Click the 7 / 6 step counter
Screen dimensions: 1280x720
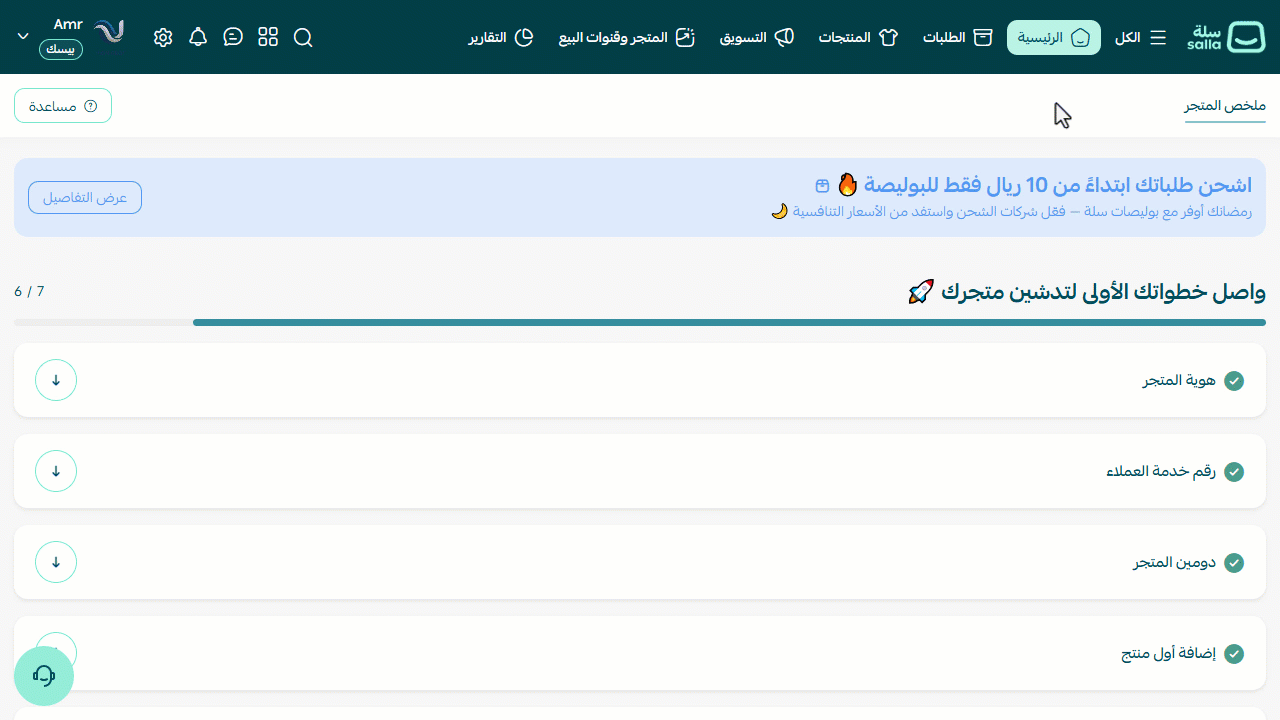[29, 291]
